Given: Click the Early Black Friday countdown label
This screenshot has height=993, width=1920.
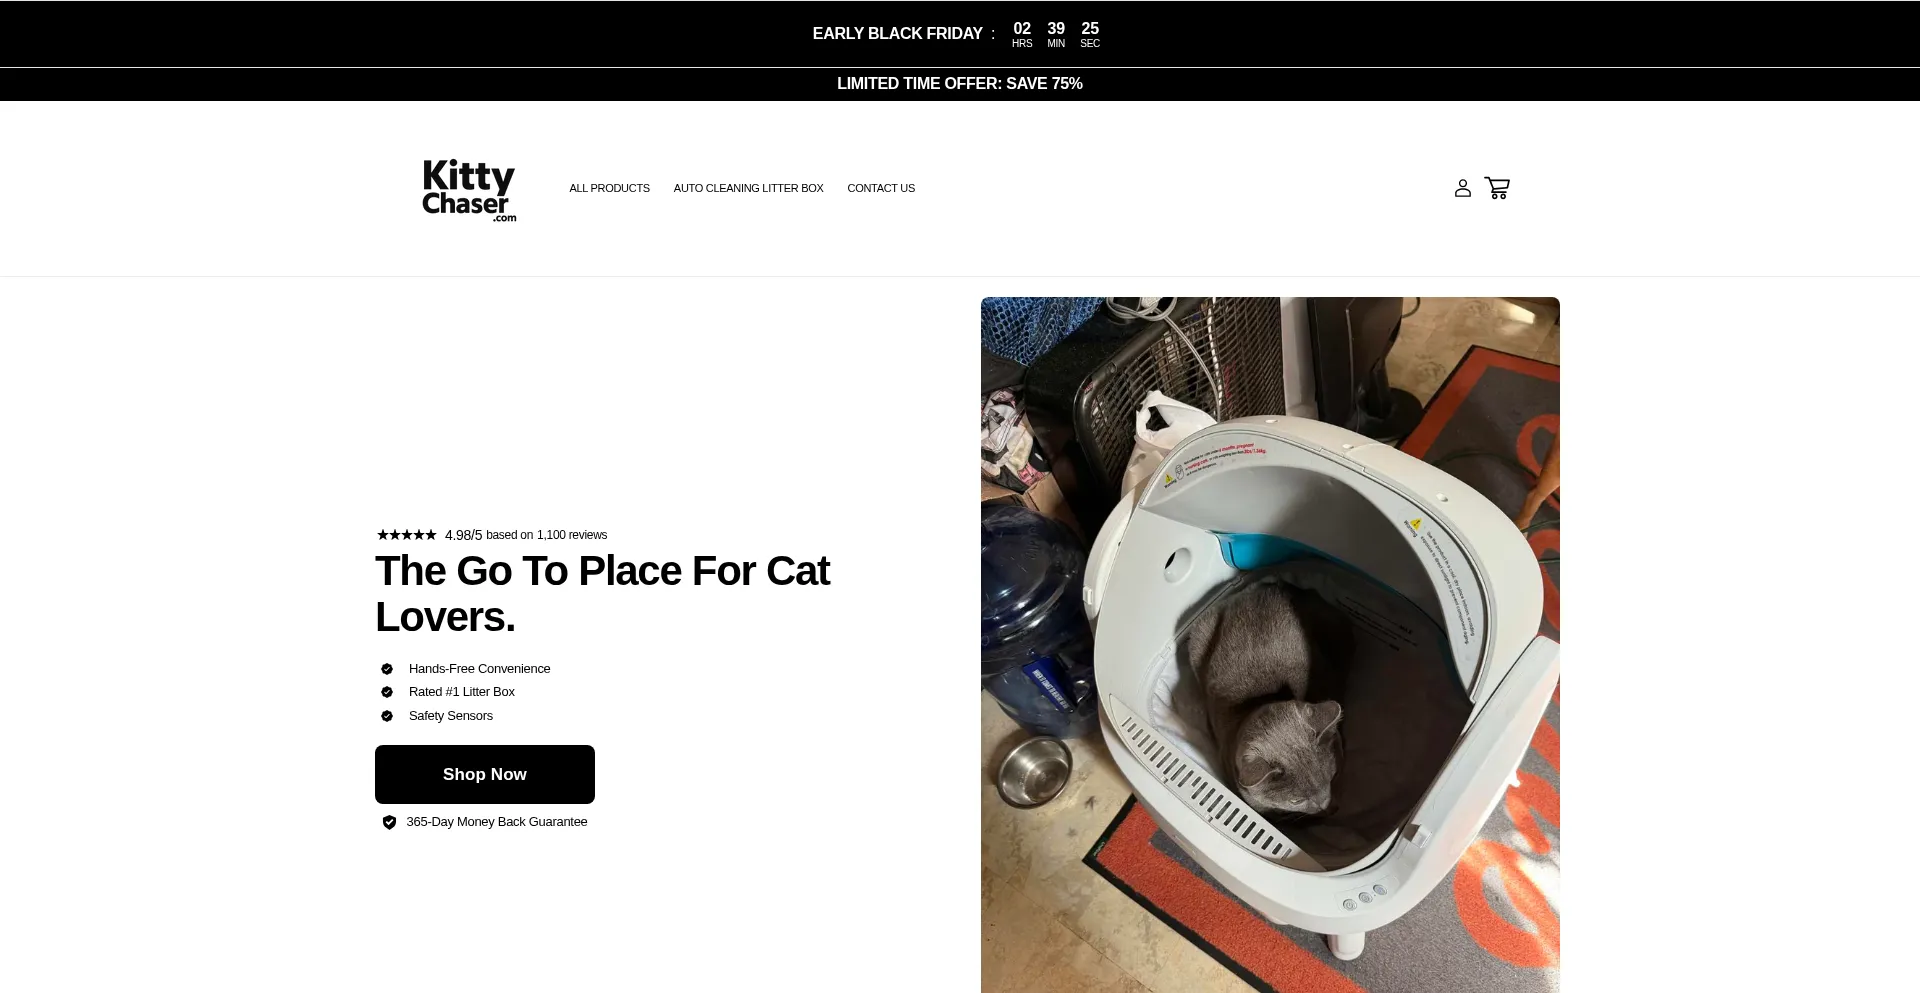Looking at the screenshot, I should (x=898, y=34).
